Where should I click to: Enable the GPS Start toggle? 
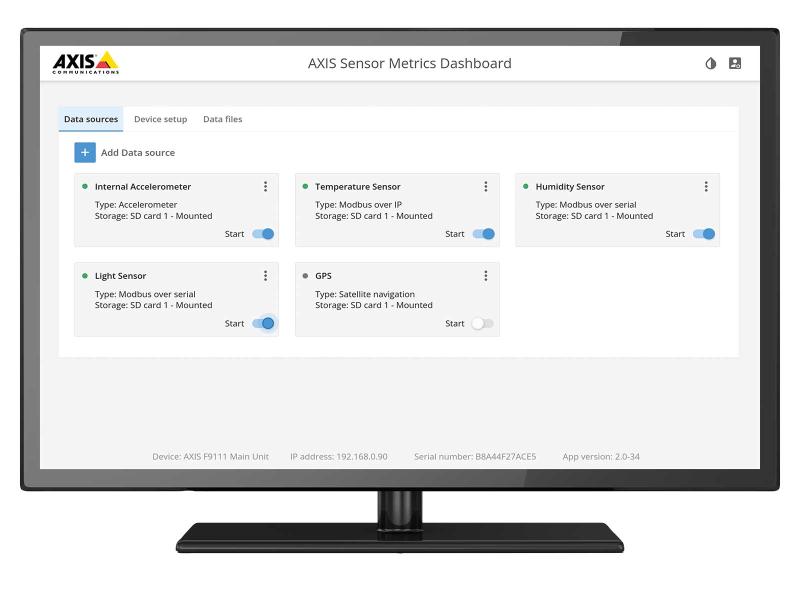coord(481,323)
